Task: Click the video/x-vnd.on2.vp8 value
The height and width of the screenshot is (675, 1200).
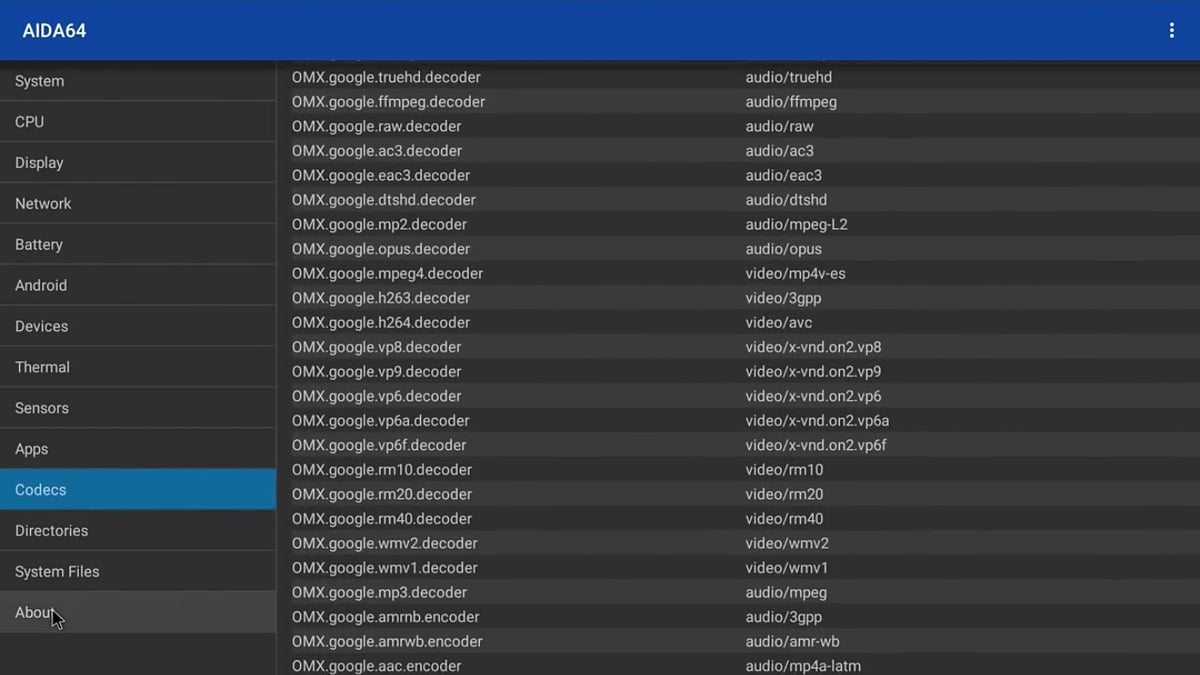Action: point(813,347)
